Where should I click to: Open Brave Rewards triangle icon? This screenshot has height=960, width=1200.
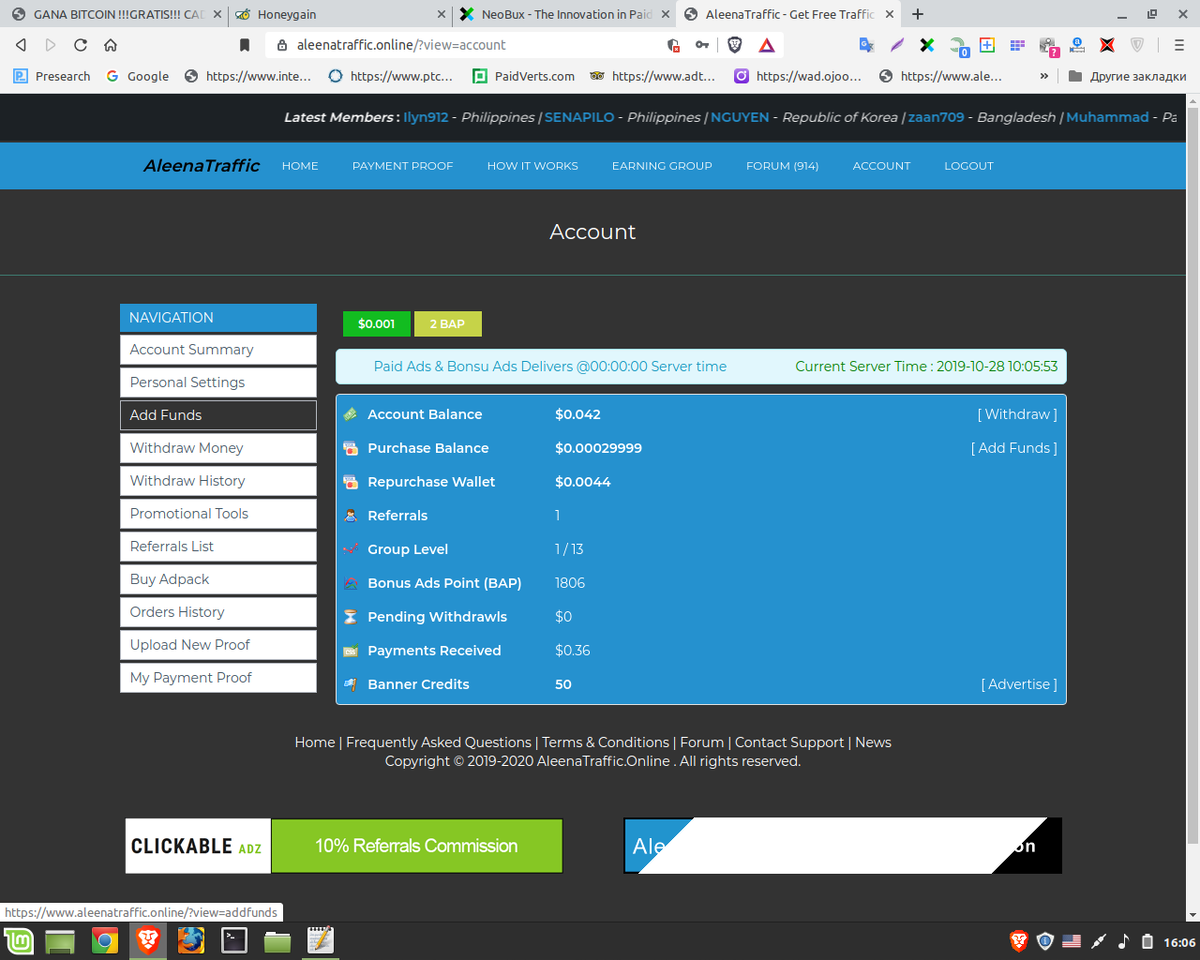(766, 45)
